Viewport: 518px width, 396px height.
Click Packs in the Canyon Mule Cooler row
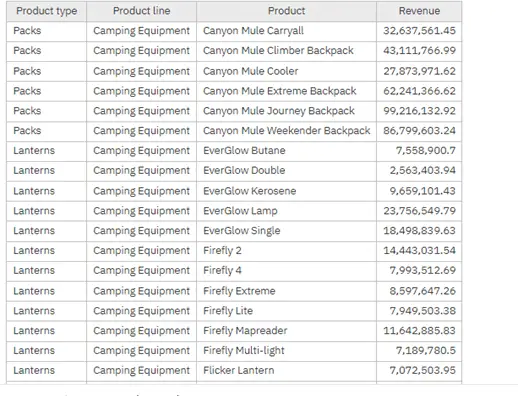point(27,71)
